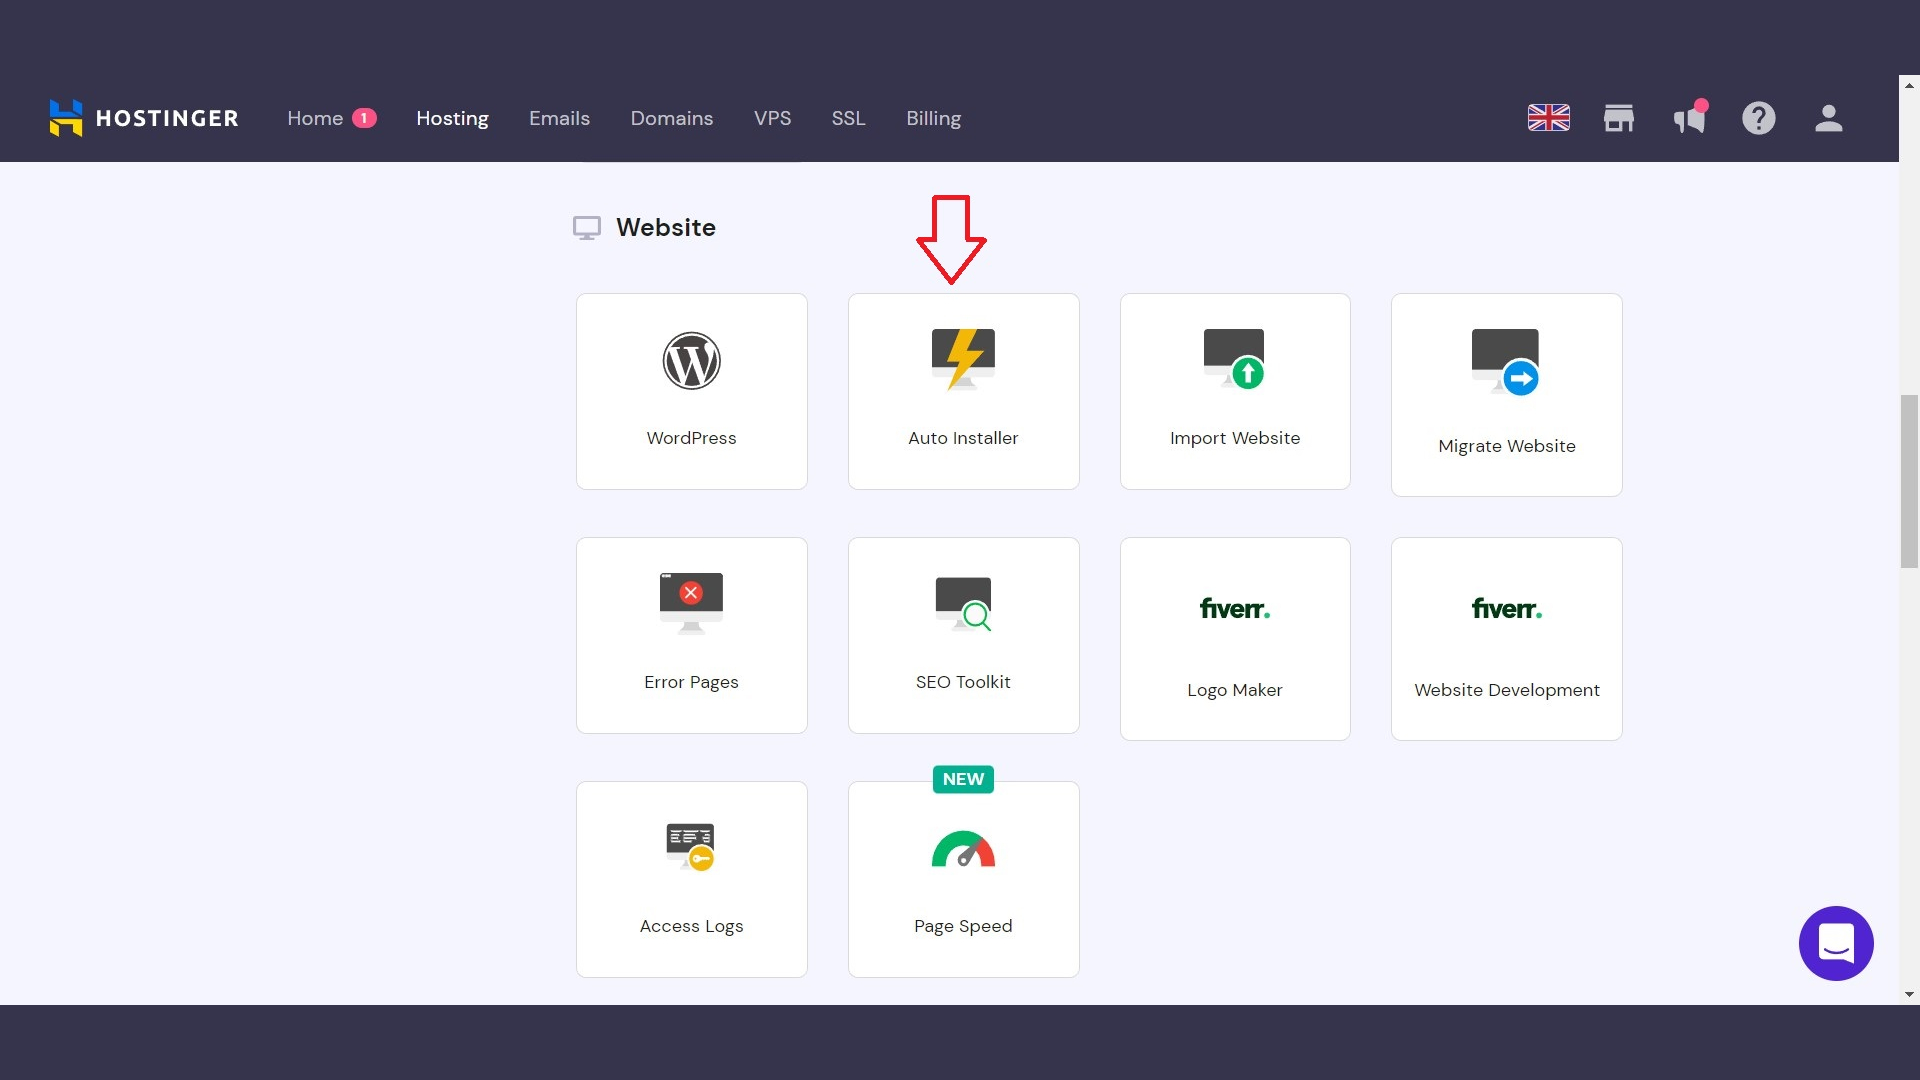
Task: Open the SEO Toolkit label
Action: click(963, 682)
